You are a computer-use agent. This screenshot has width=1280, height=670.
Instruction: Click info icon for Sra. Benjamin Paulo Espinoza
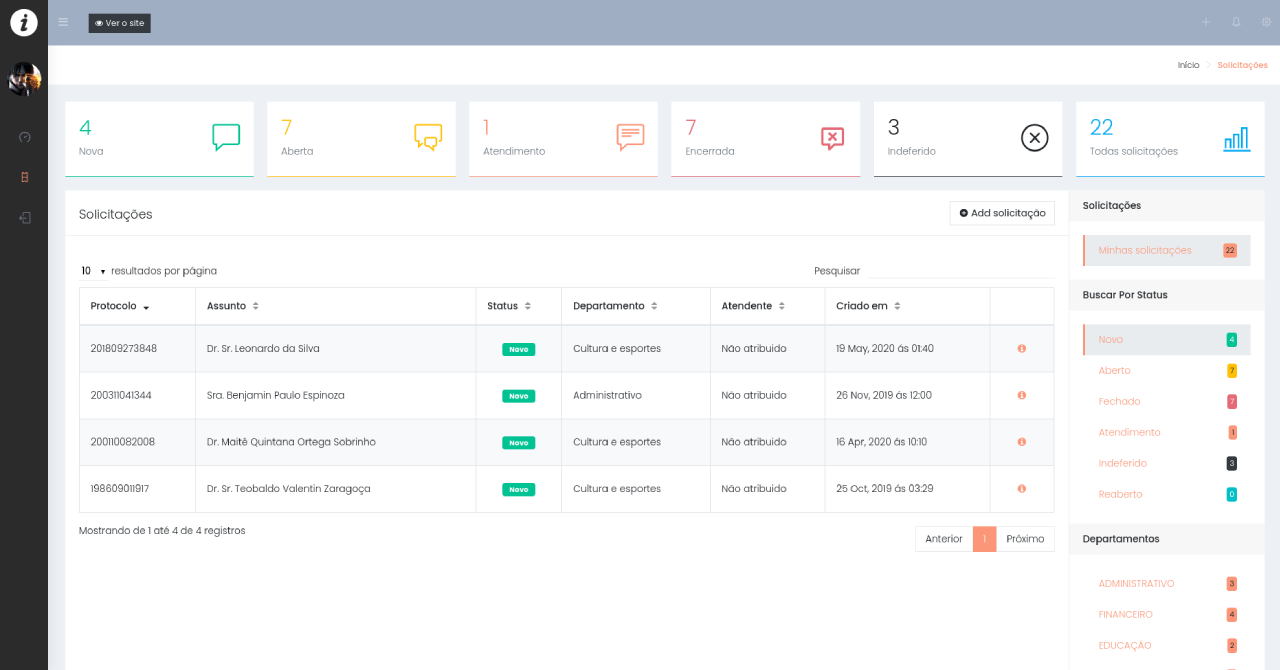[x=1021, y=396]
